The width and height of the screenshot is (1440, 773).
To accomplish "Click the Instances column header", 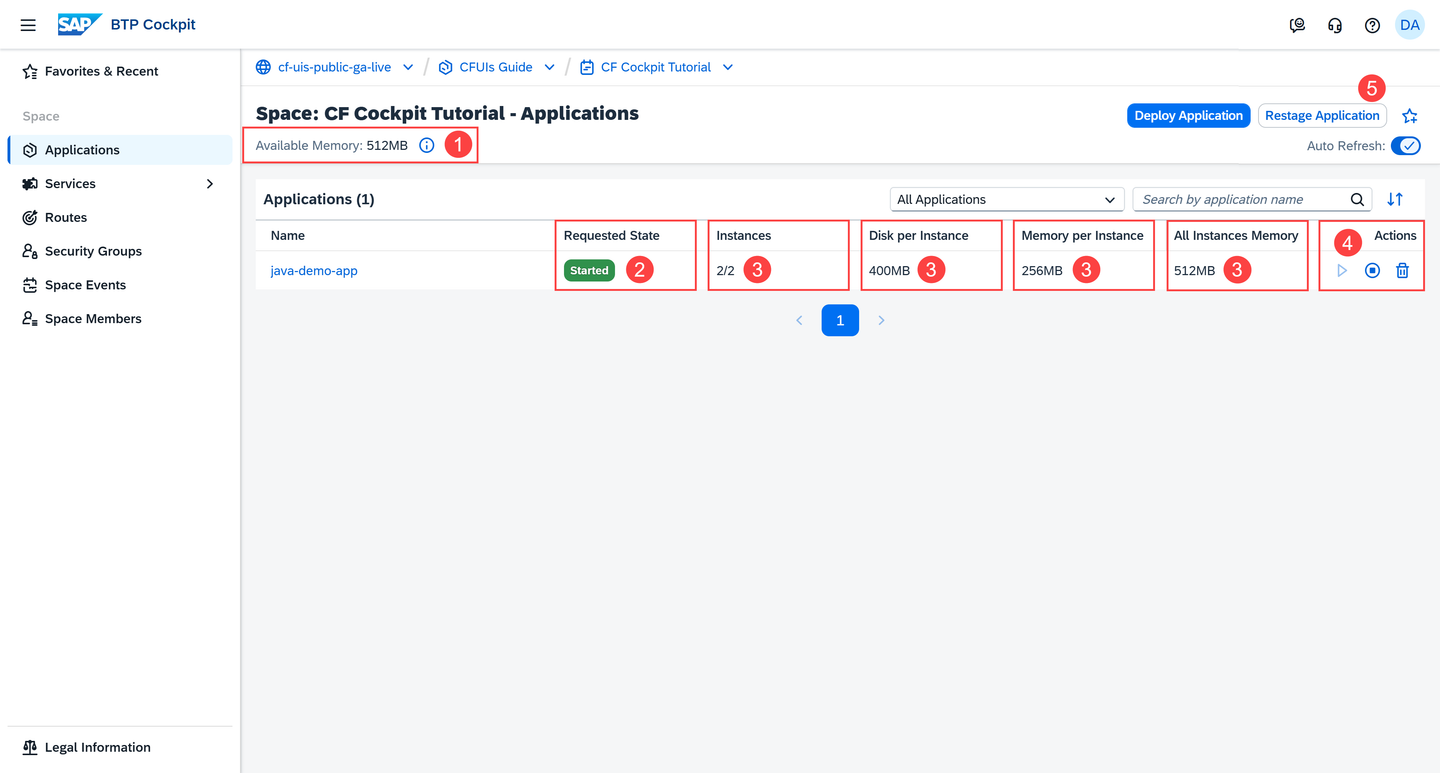I will click(x=744, y=236).
